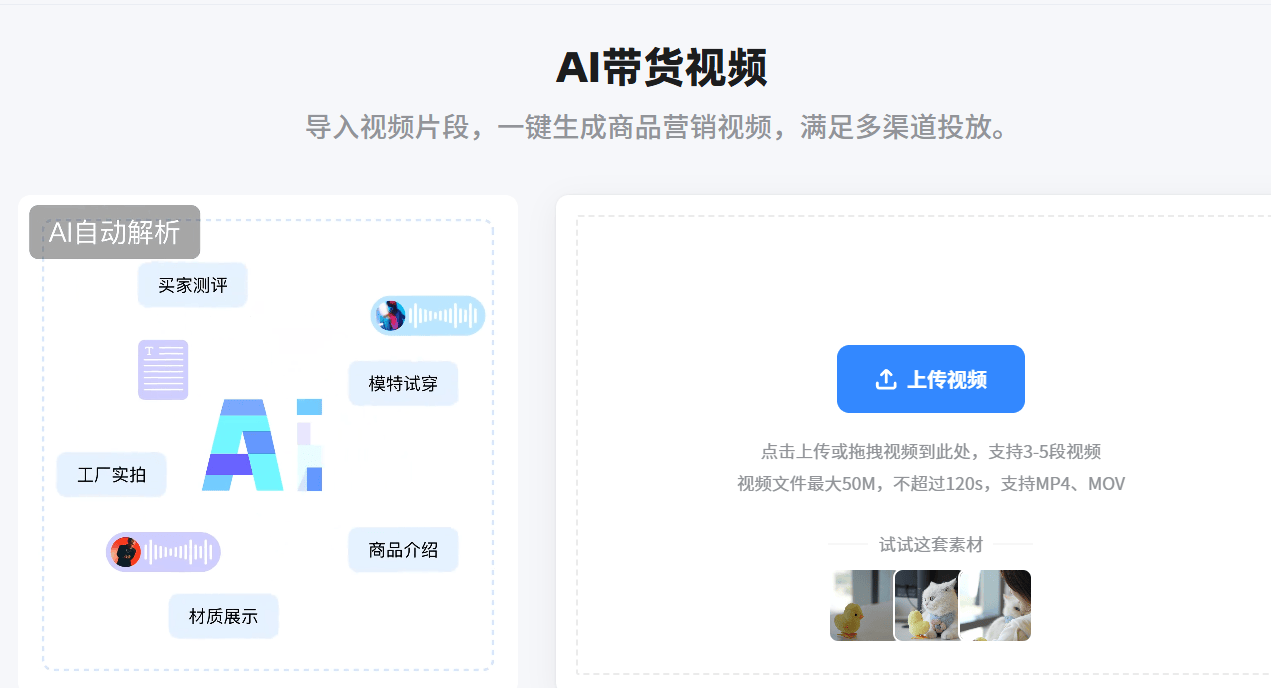
Task: Open the white cat sample thumbnail
Action: pyautogui.click(x=927, y=606)
